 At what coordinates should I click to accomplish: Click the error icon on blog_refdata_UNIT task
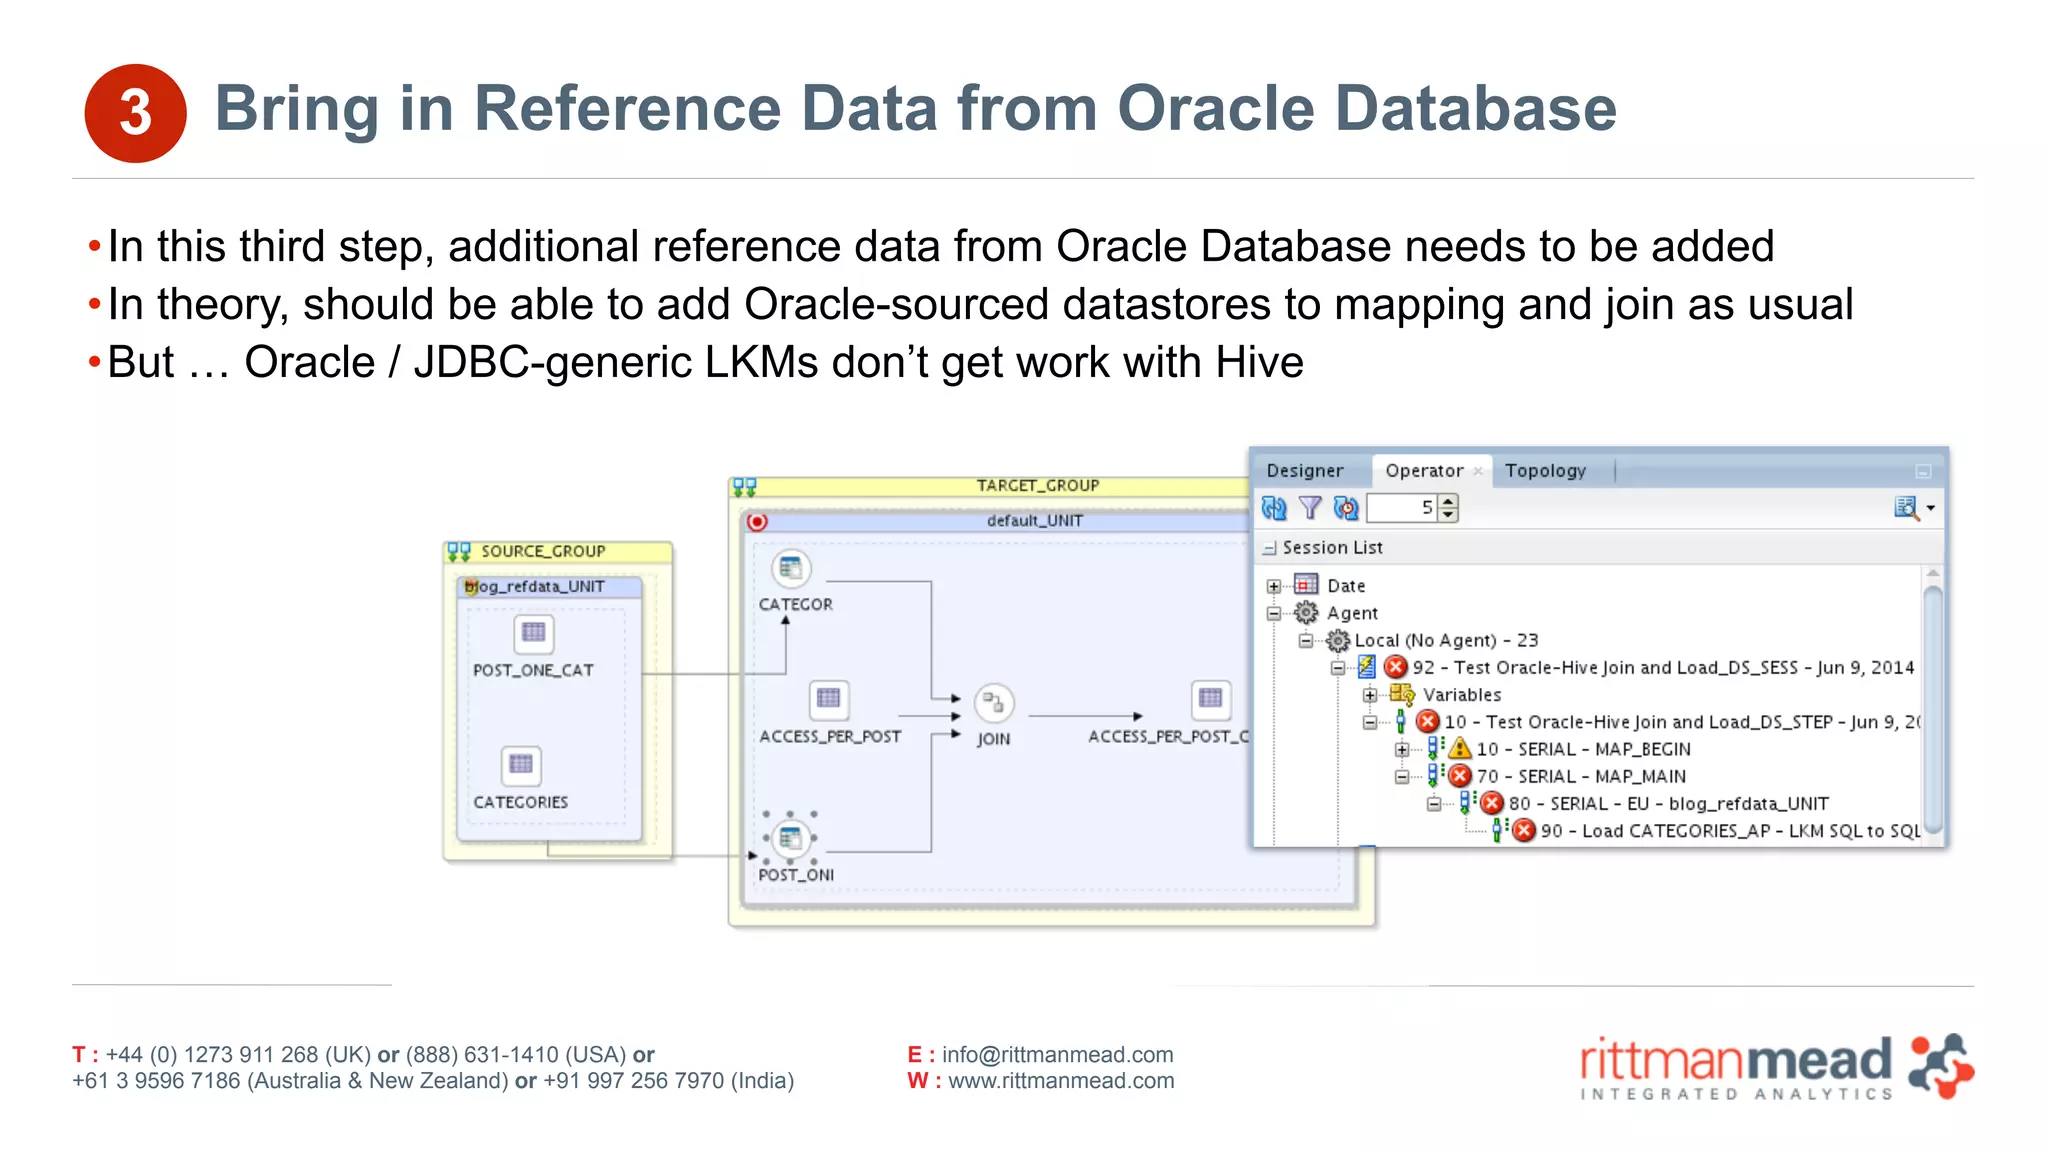(1492, 803)
